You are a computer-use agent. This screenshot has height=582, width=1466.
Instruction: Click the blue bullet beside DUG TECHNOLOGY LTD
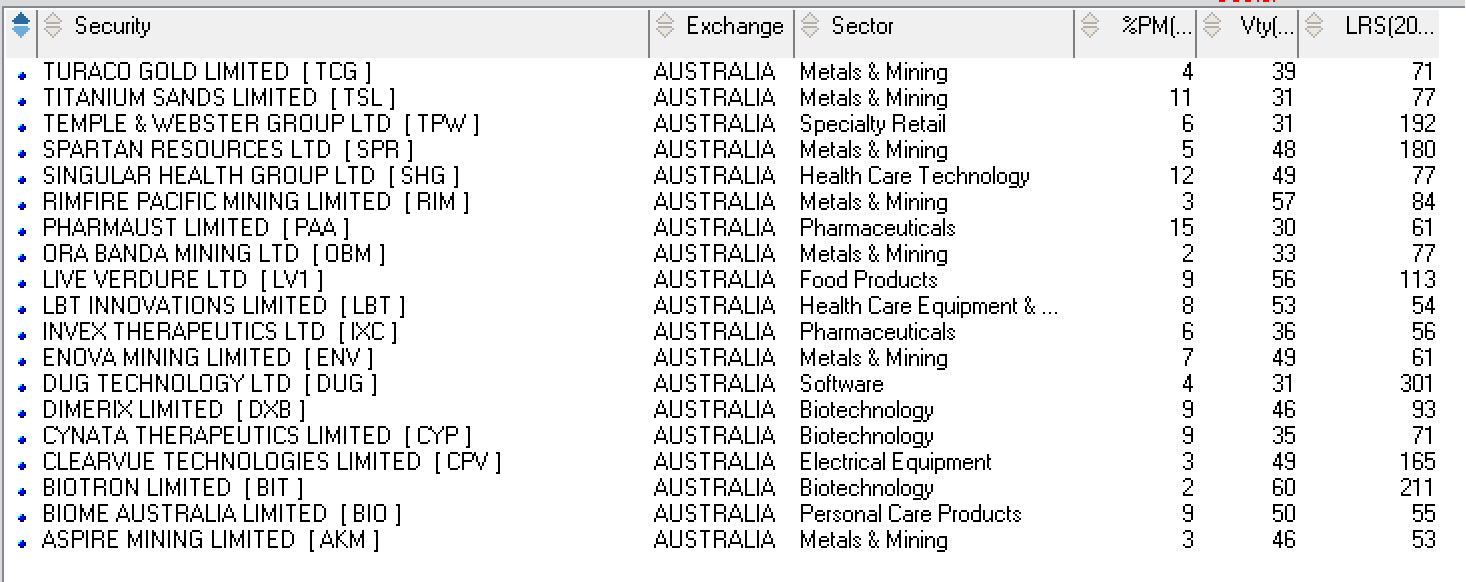(x=22, y=387)
